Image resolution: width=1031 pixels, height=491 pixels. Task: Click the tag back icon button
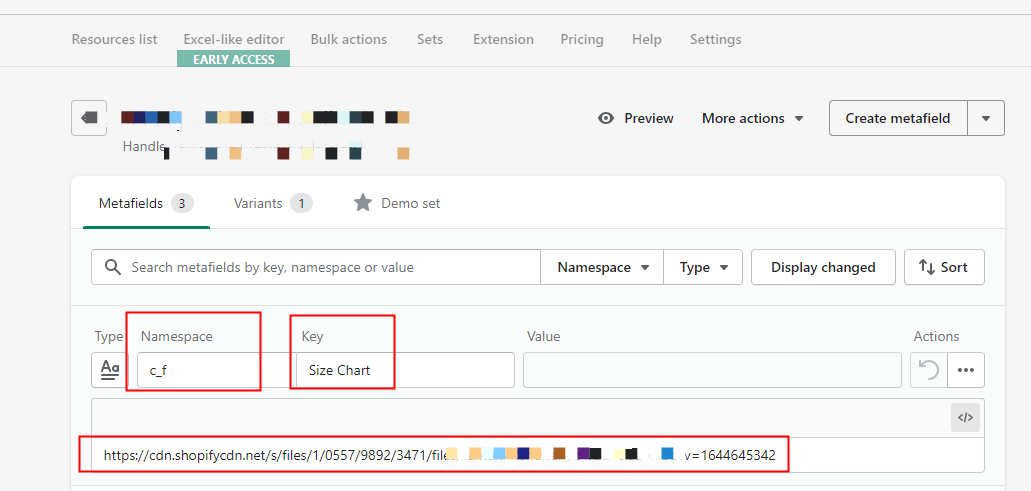tap(89, 118)
